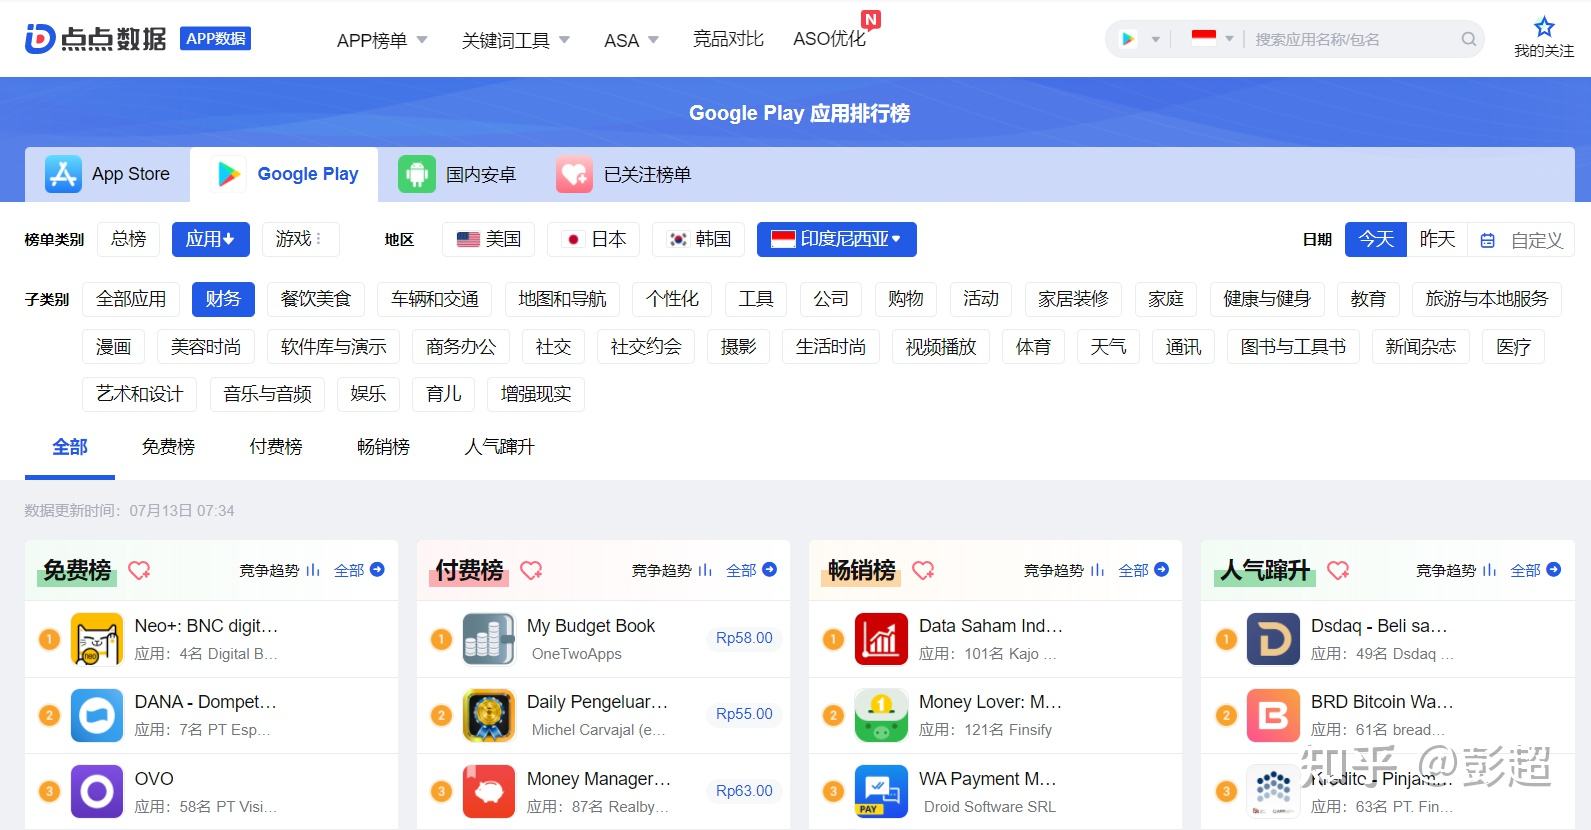This screenshot has height=830, width=1591.
Task: Select the 人气蹿升 sub-tab
Action: coord(499,447)
